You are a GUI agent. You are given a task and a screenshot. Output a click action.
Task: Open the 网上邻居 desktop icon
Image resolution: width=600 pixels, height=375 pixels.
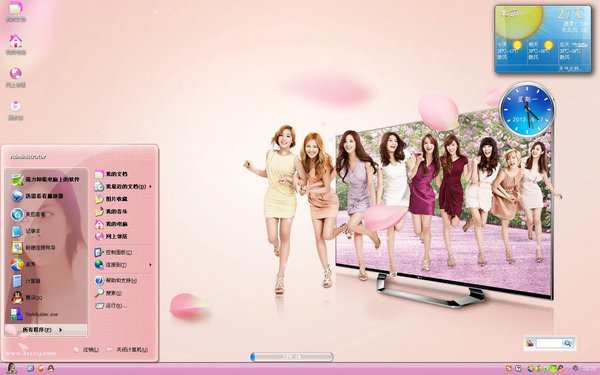point(16,77)
